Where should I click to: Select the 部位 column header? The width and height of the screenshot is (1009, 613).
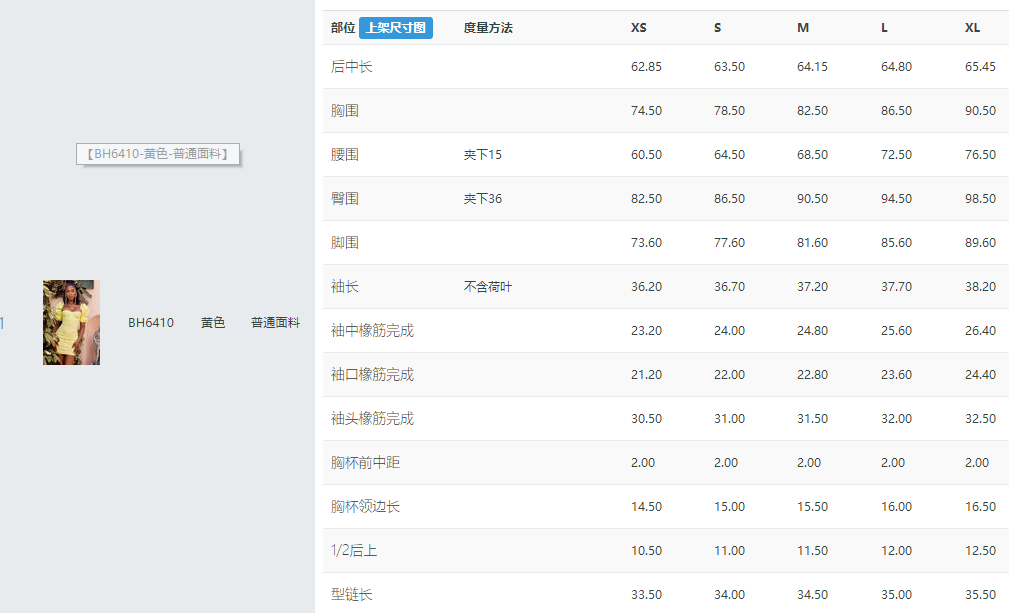(x=343, y=28)
